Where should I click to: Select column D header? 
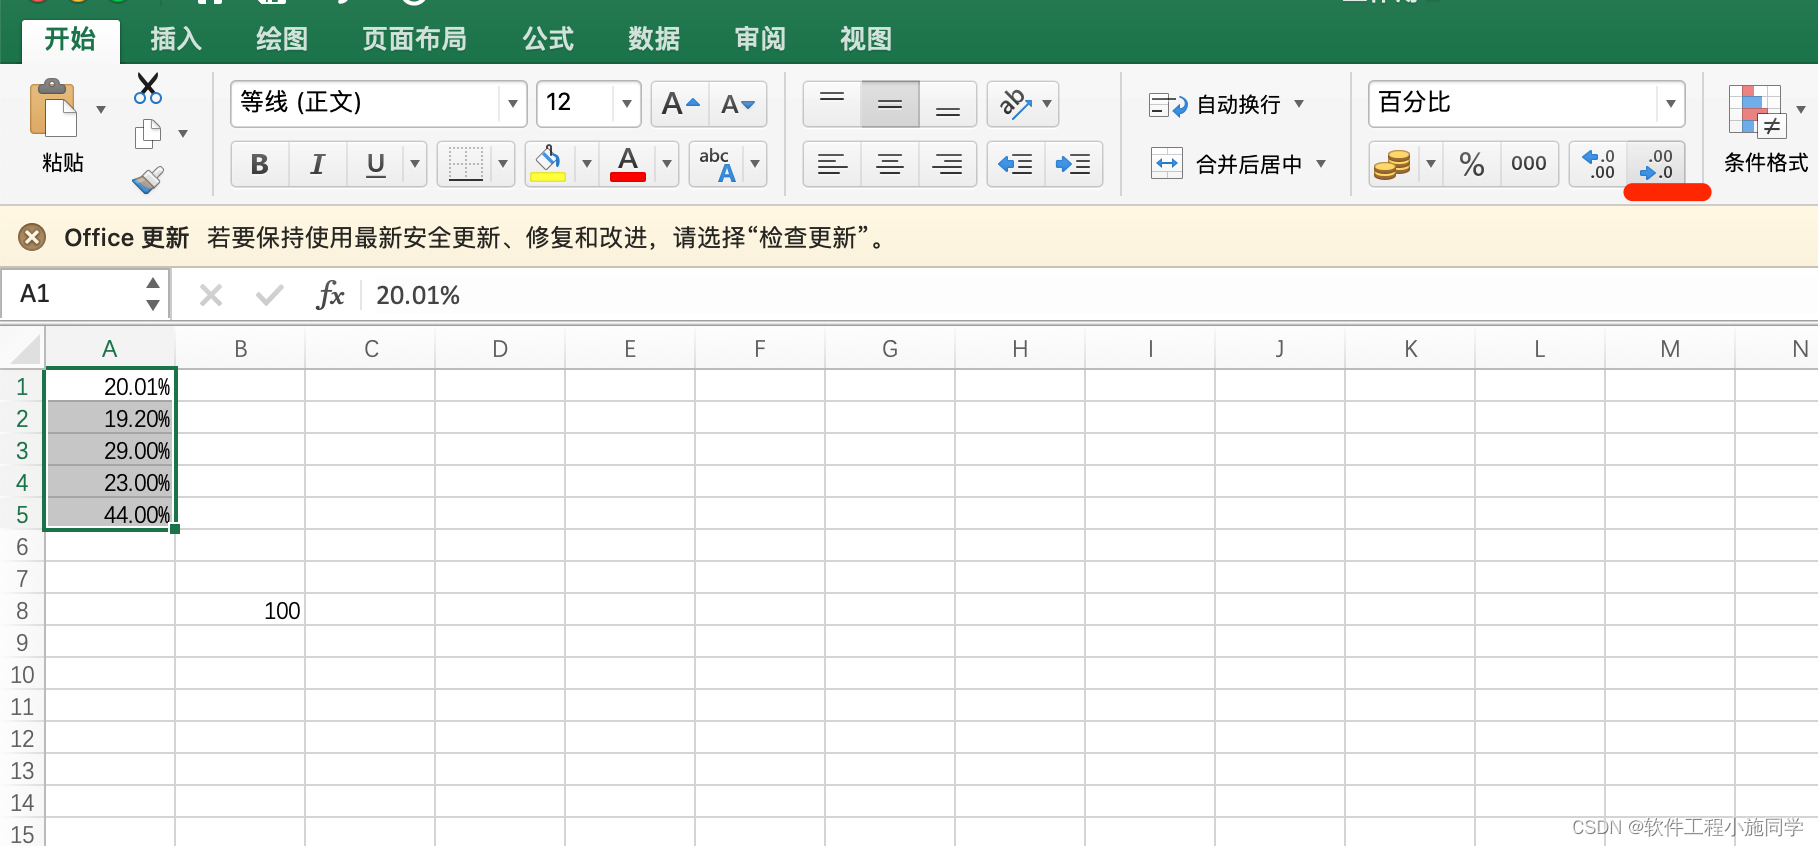tap(500, 349)
